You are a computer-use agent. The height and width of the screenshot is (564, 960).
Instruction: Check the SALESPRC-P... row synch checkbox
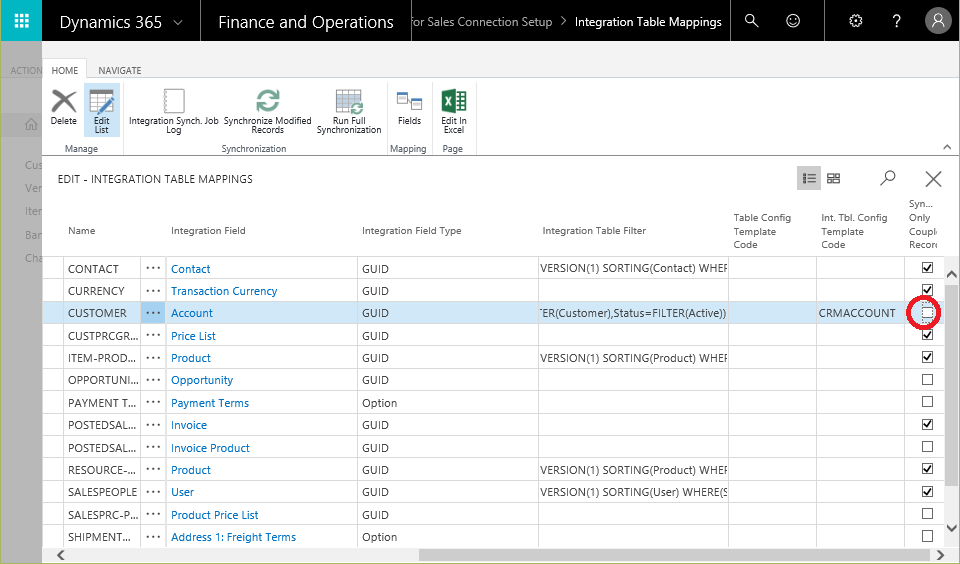(928, 514)
